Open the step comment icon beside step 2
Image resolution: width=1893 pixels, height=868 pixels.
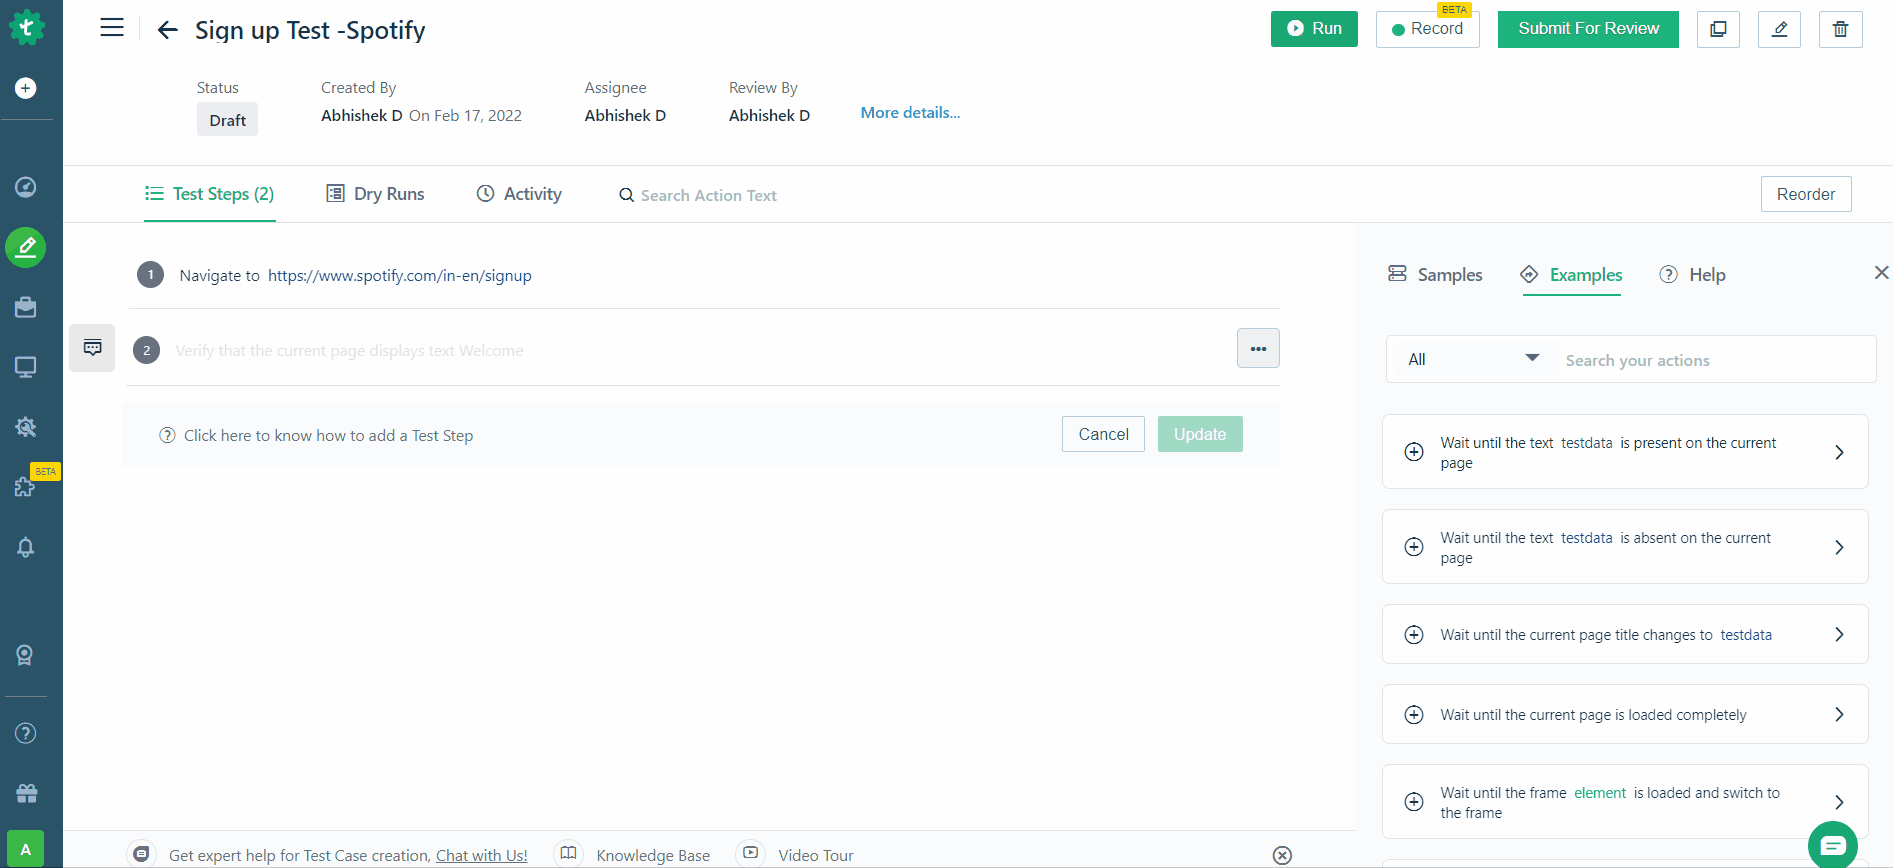coord(92,348)
